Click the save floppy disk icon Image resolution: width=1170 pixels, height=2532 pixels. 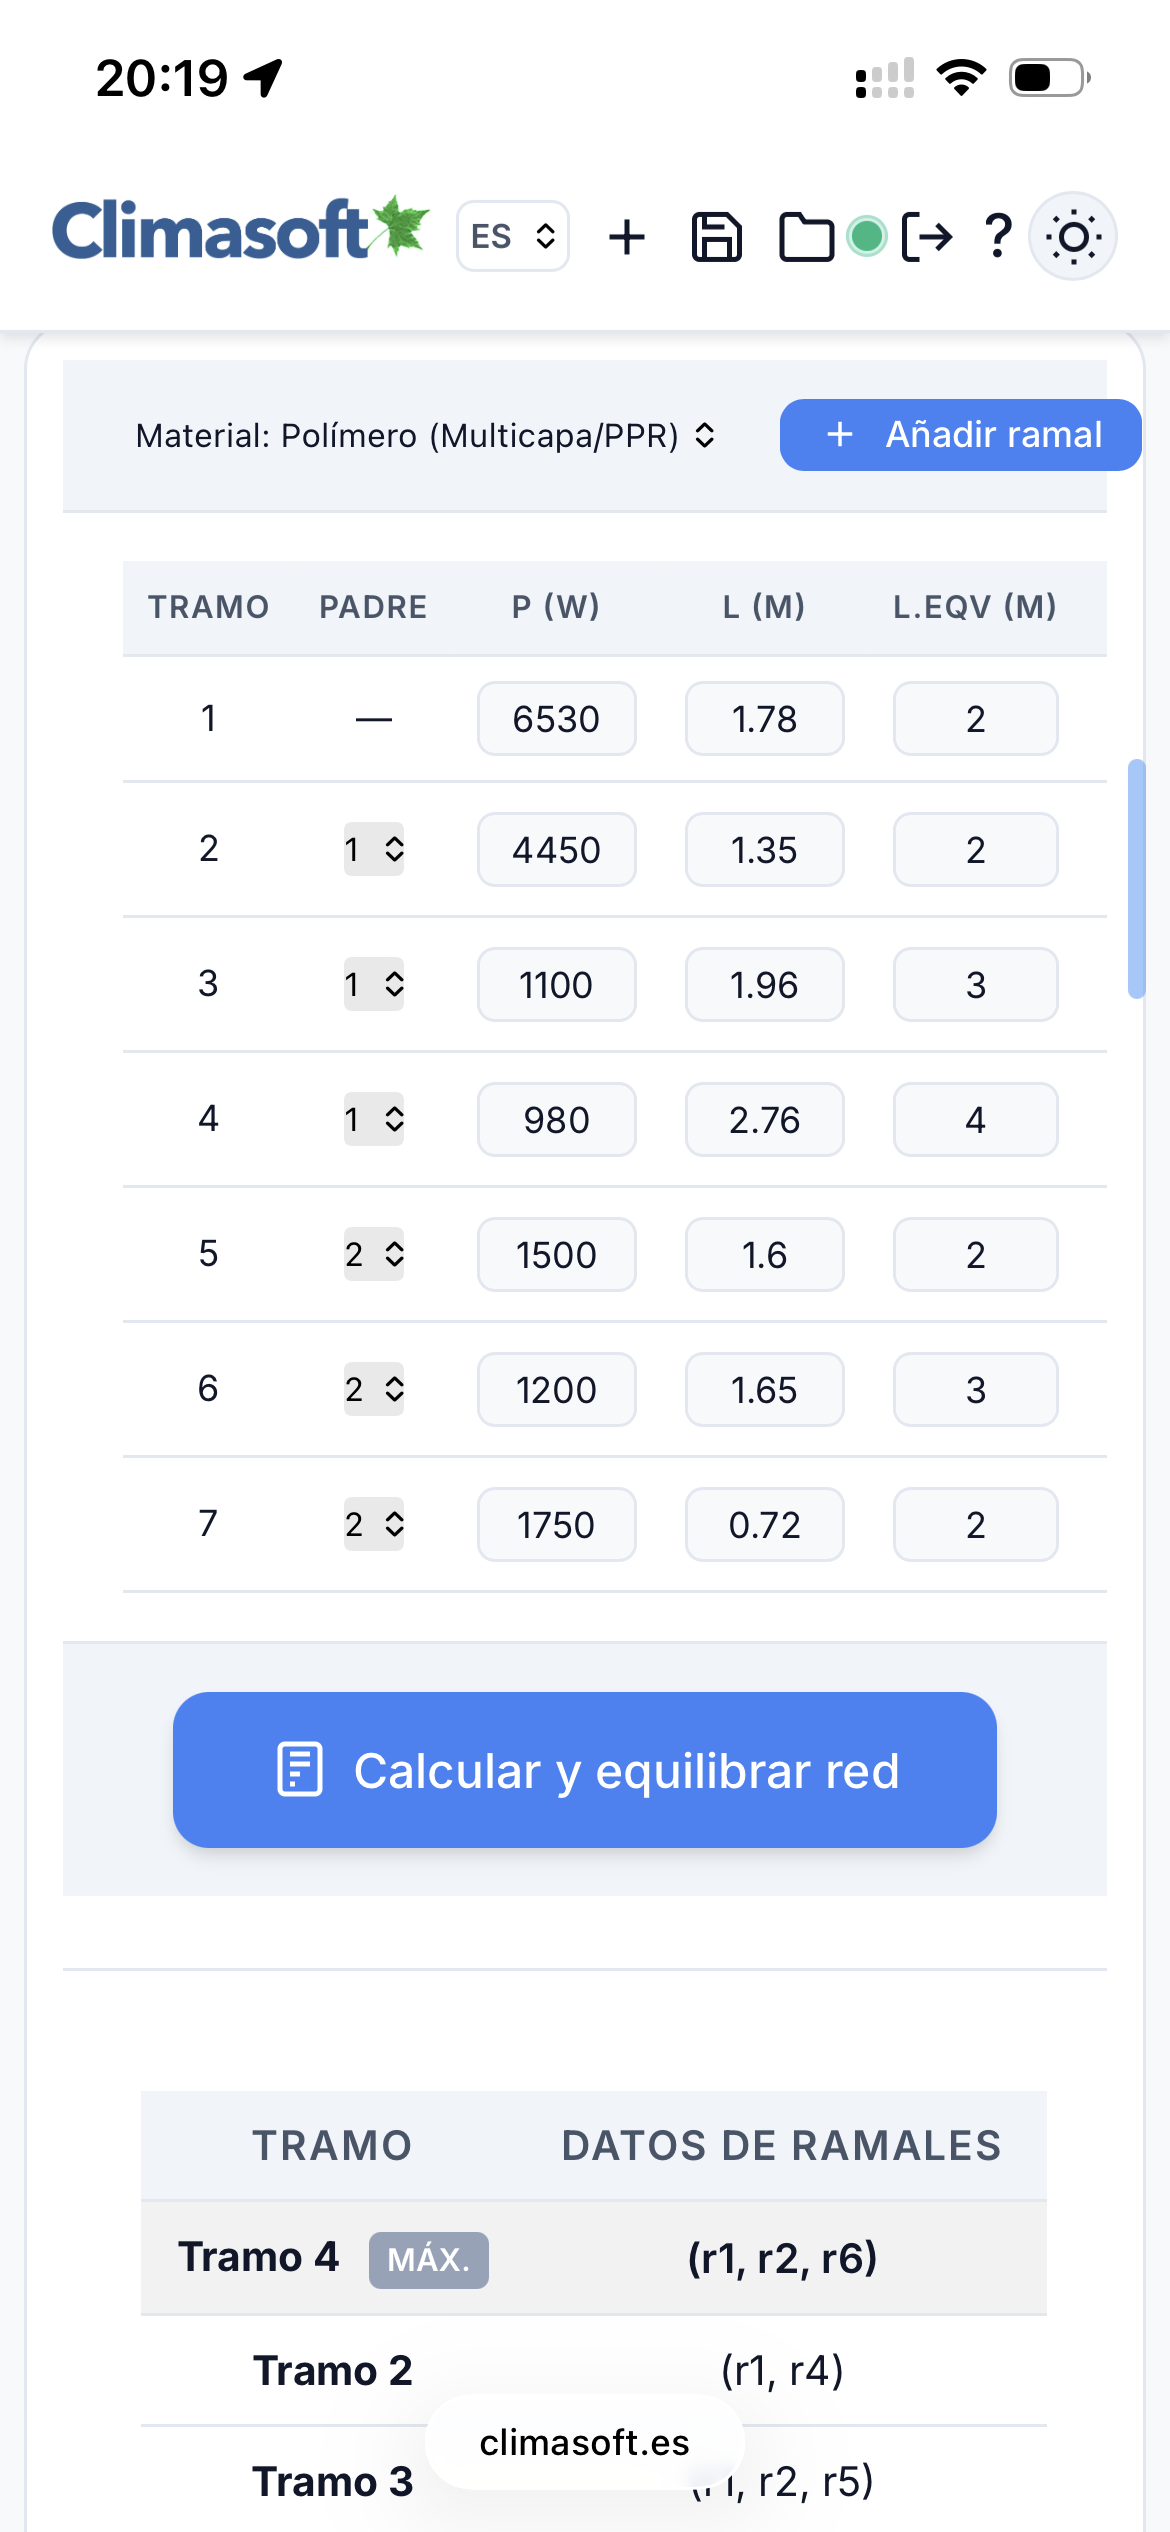(716, 237)
